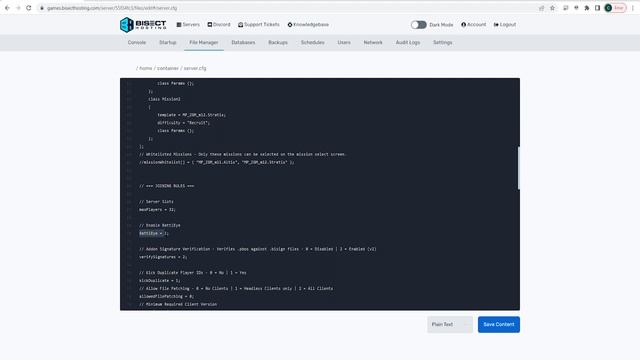Open the Plain Text syntax dropdown
The height and width of the screenshot is (360, 640).
450,324
